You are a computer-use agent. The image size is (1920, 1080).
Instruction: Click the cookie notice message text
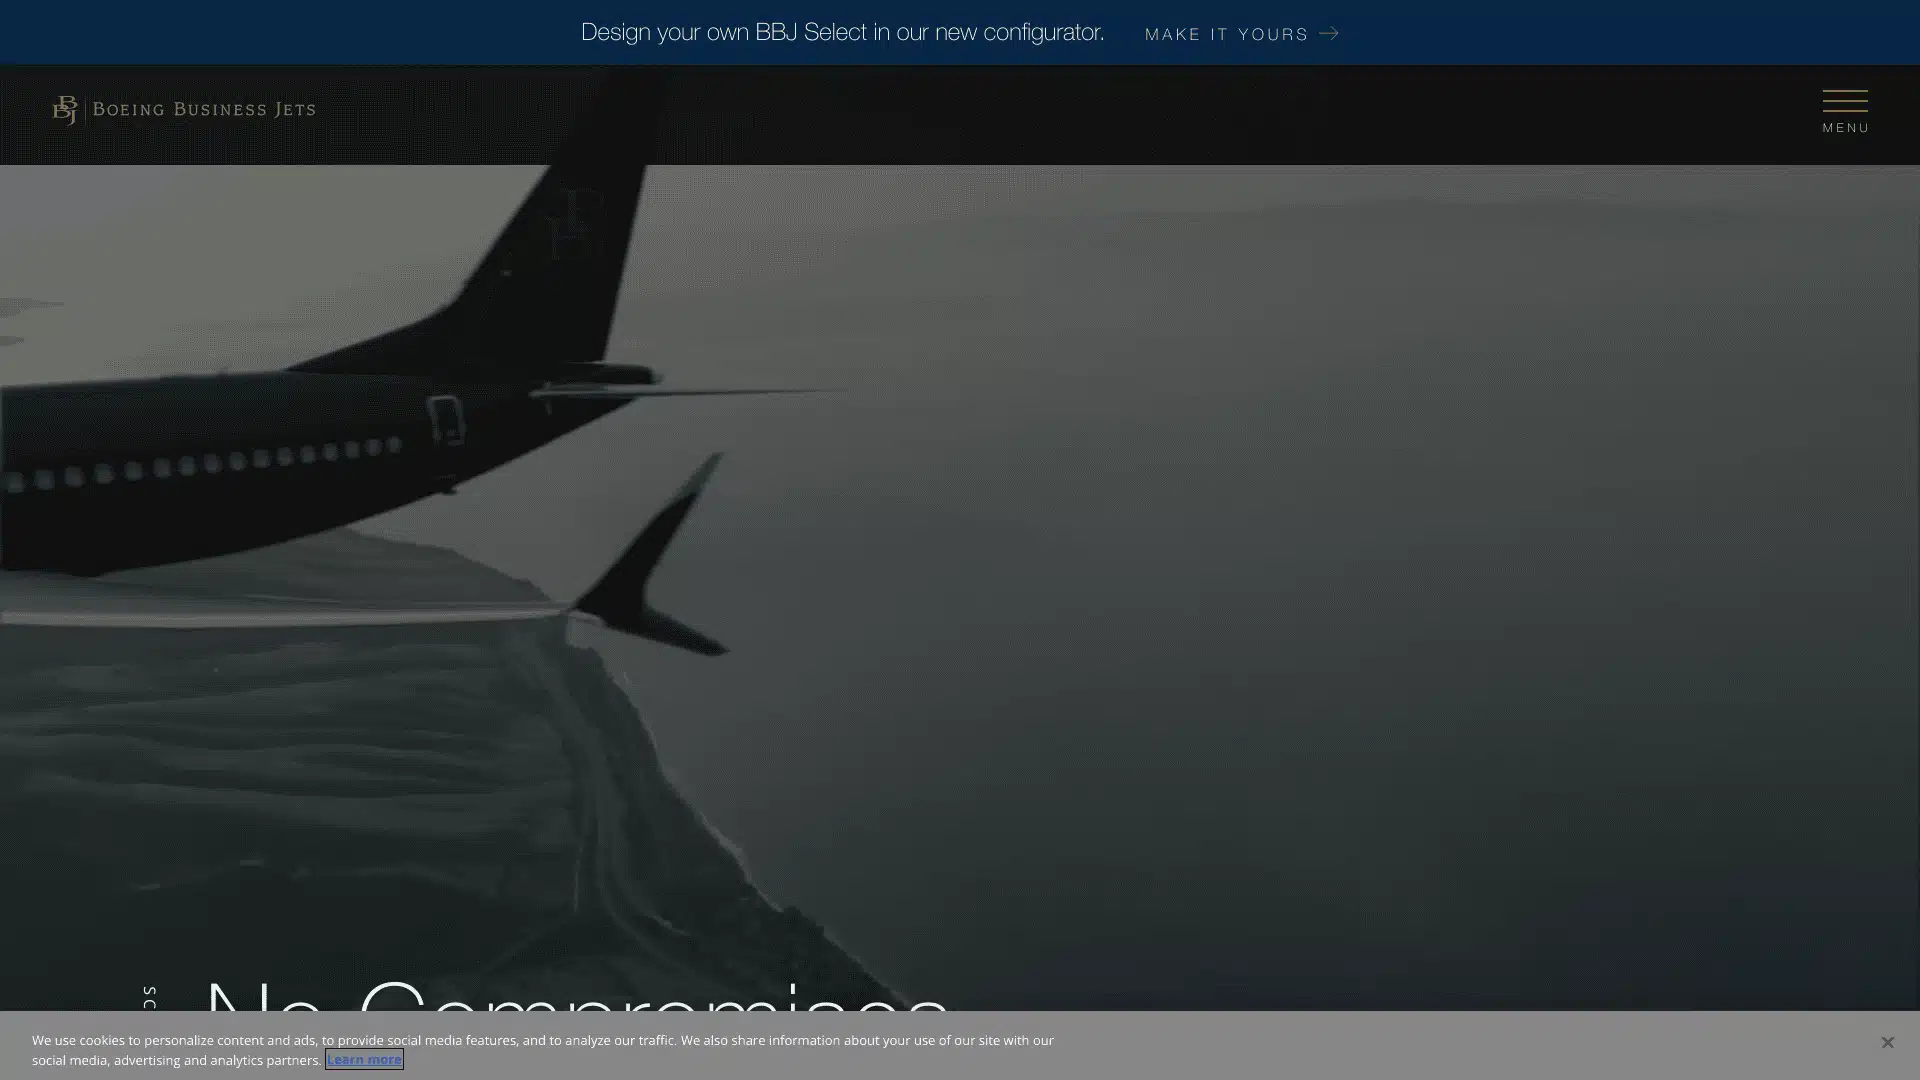click(542, 1041)
